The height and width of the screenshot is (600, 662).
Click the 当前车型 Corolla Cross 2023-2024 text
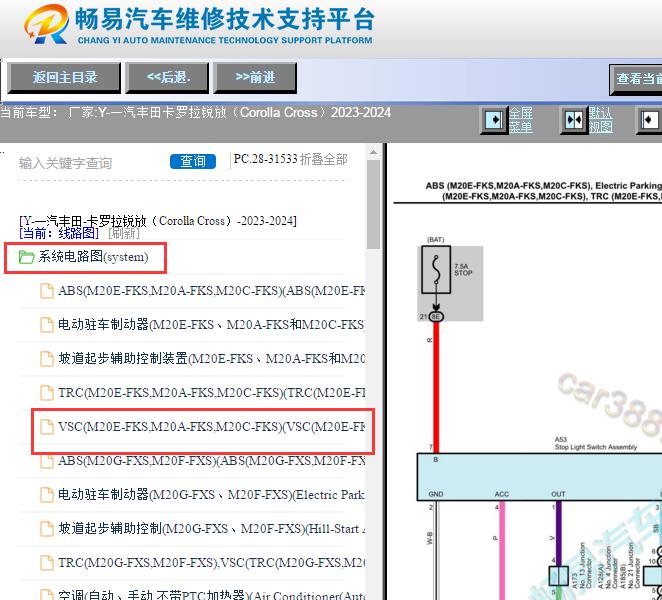pos(195,113)
